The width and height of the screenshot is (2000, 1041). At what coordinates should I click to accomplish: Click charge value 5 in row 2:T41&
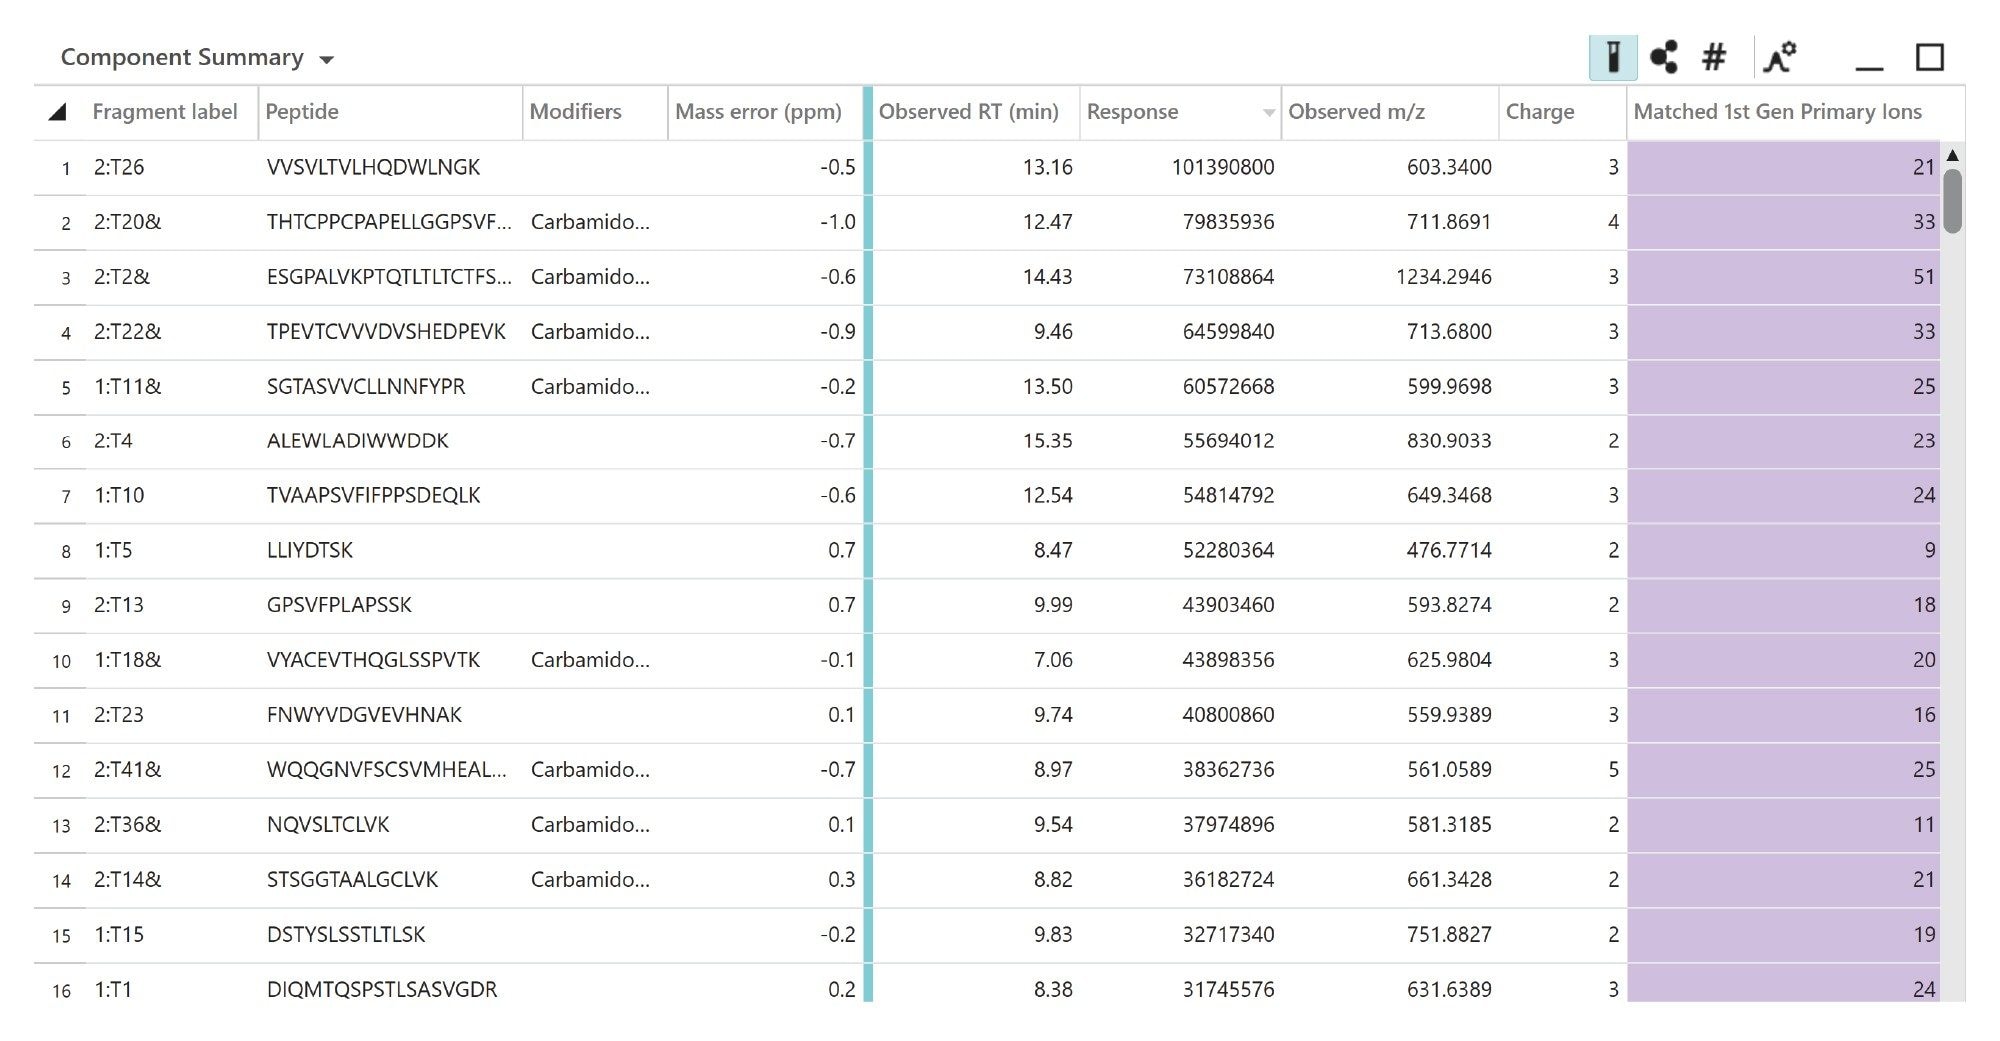click(1613, 770)
